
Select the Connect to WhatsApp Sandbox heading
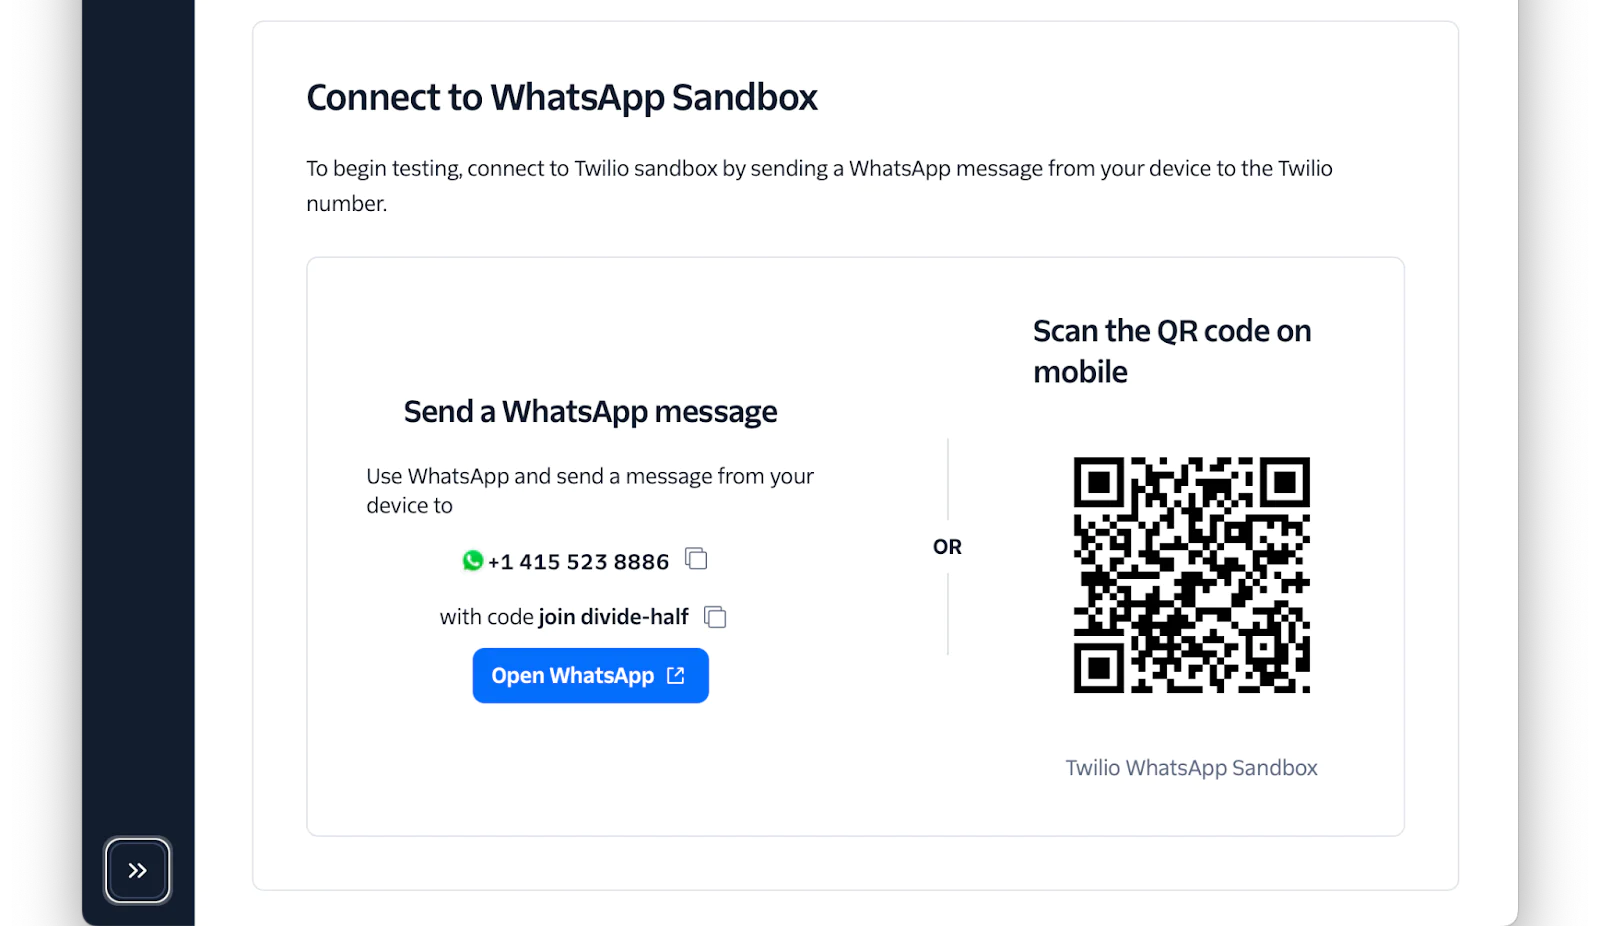562,97
